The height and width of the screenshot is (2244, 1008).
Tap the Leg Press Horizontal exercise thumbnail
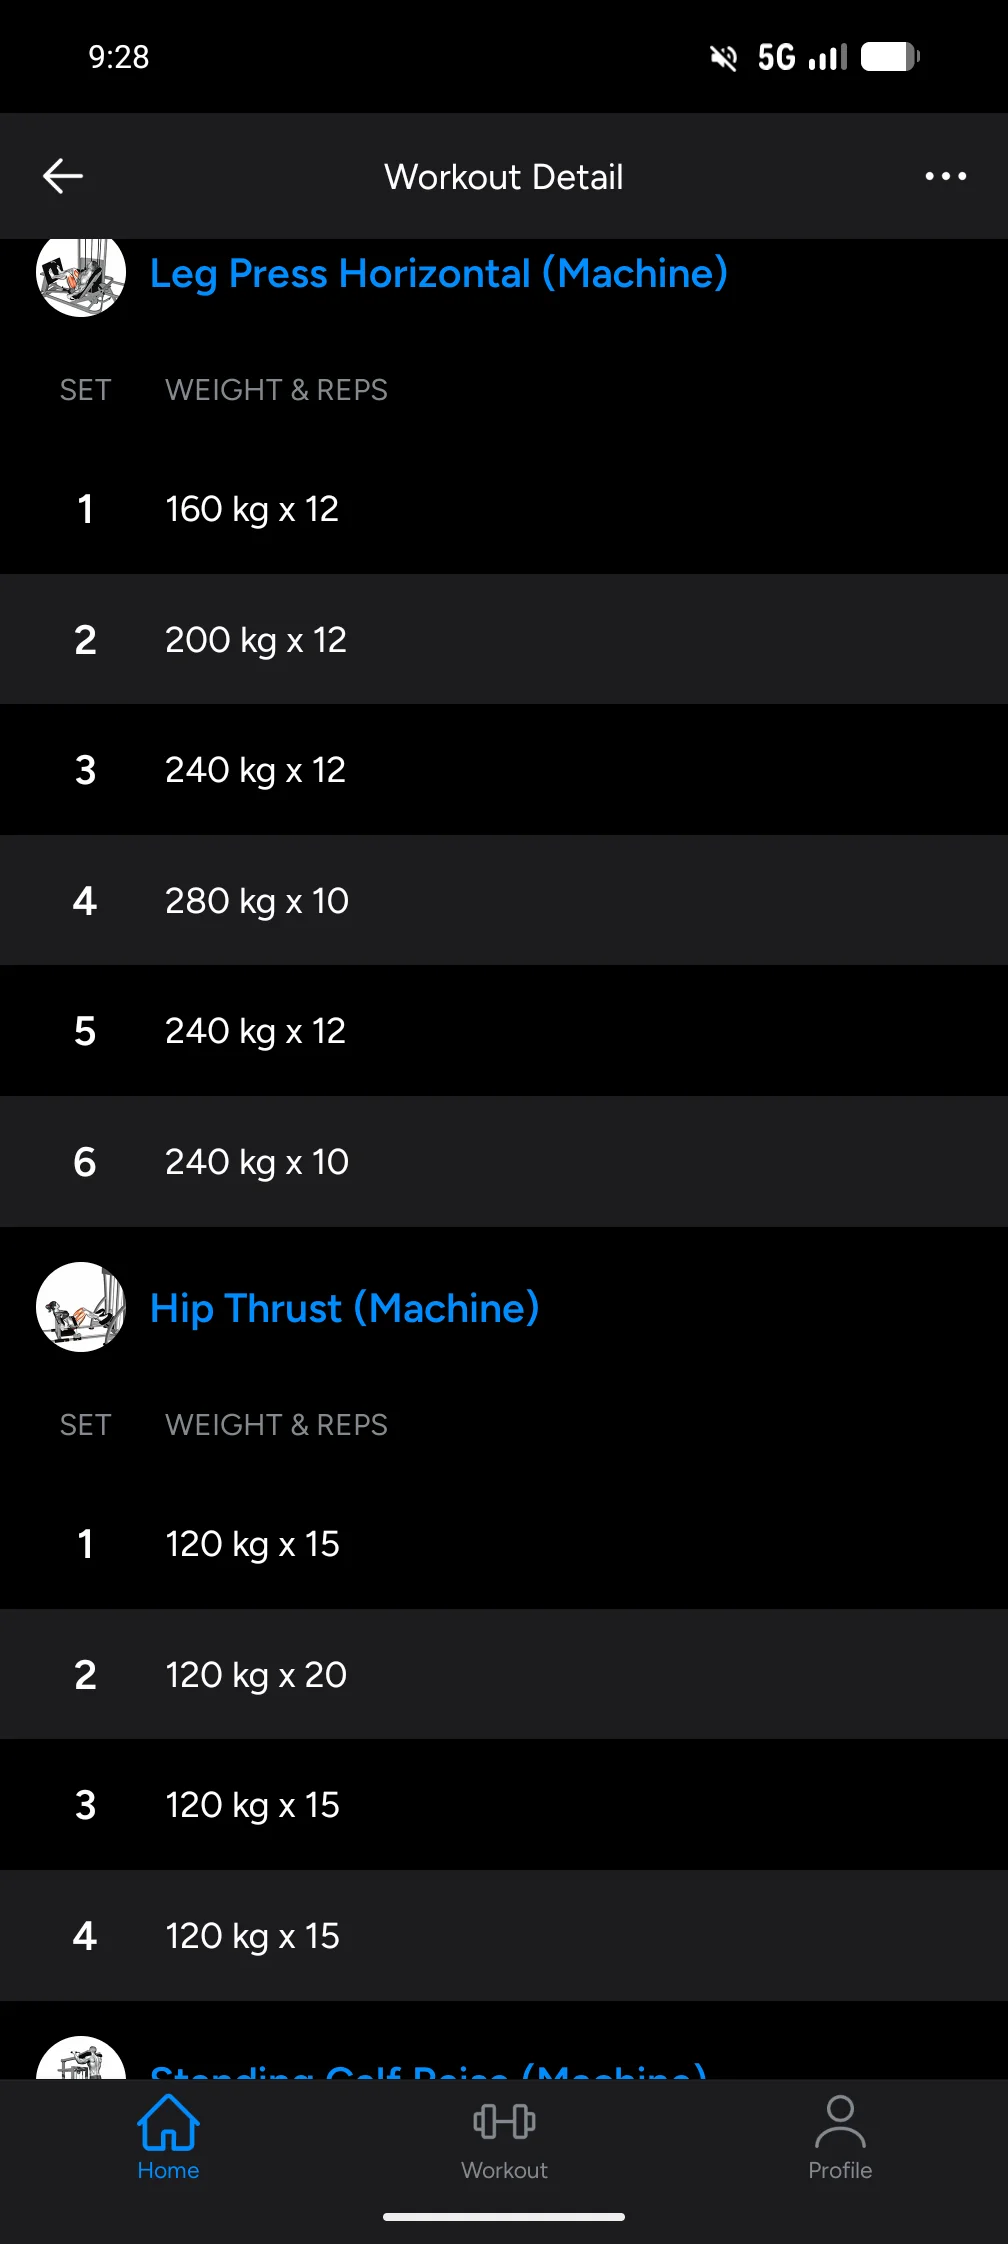[80, 276]
